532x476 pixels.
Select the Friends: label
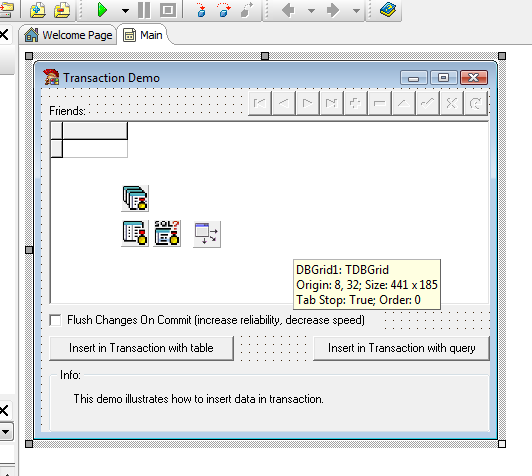(68, 111)
